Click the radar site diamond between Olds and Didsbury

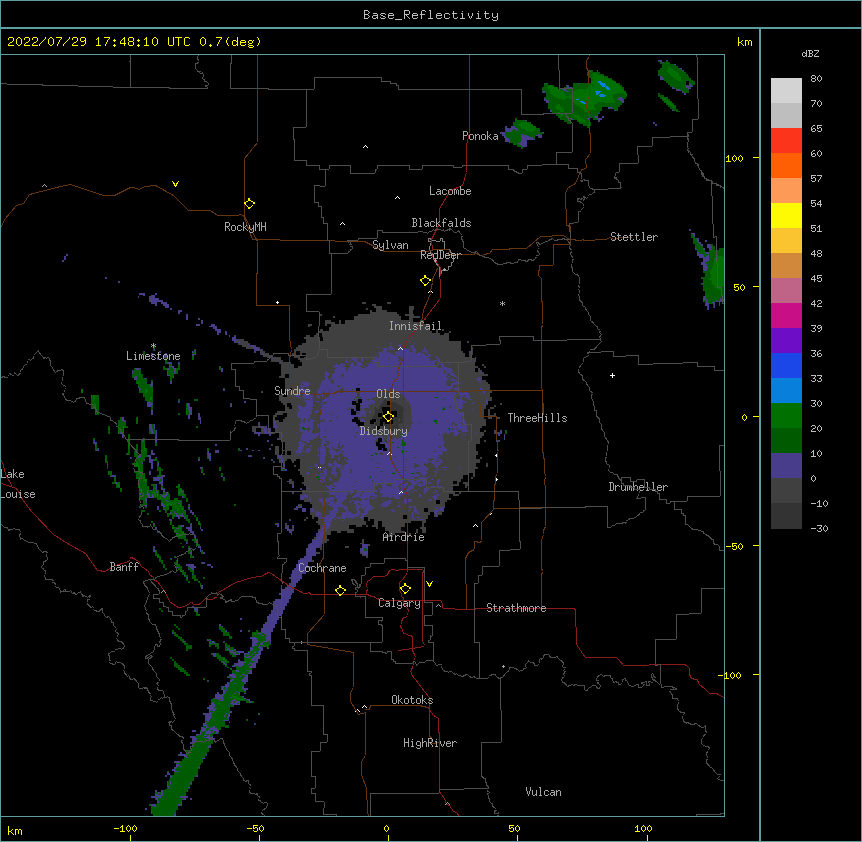coord(388,417)
